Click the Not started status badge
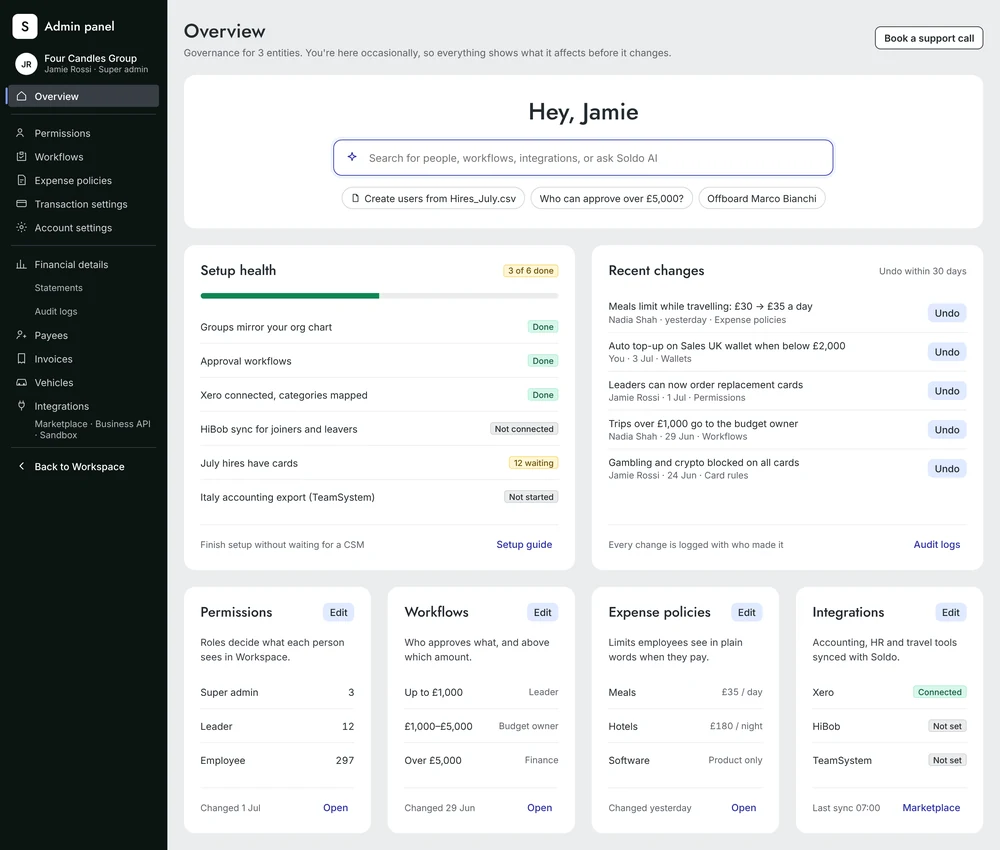 pos(531,497)
